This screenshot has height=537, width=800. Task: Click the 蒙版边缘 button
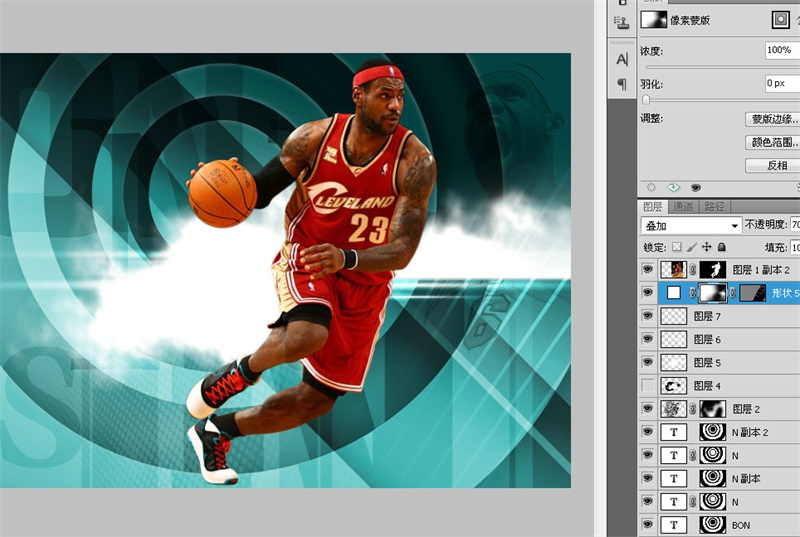click(x=774, y=119)
